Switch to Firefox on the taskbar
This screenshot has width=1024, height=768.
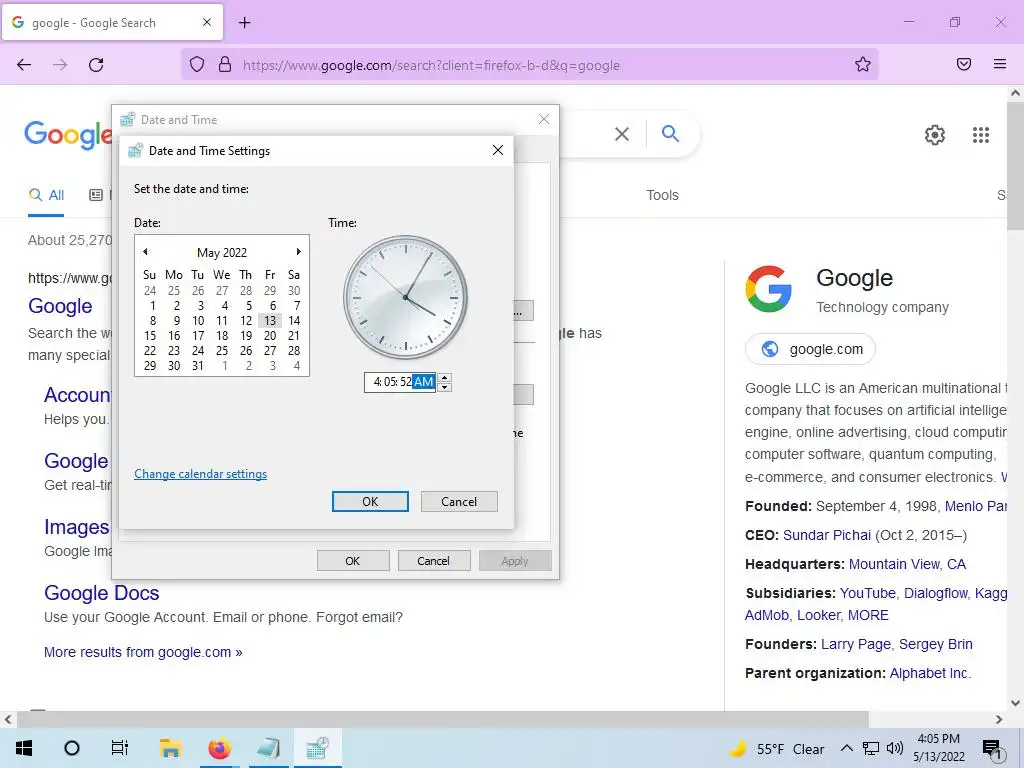coord(219,748)
